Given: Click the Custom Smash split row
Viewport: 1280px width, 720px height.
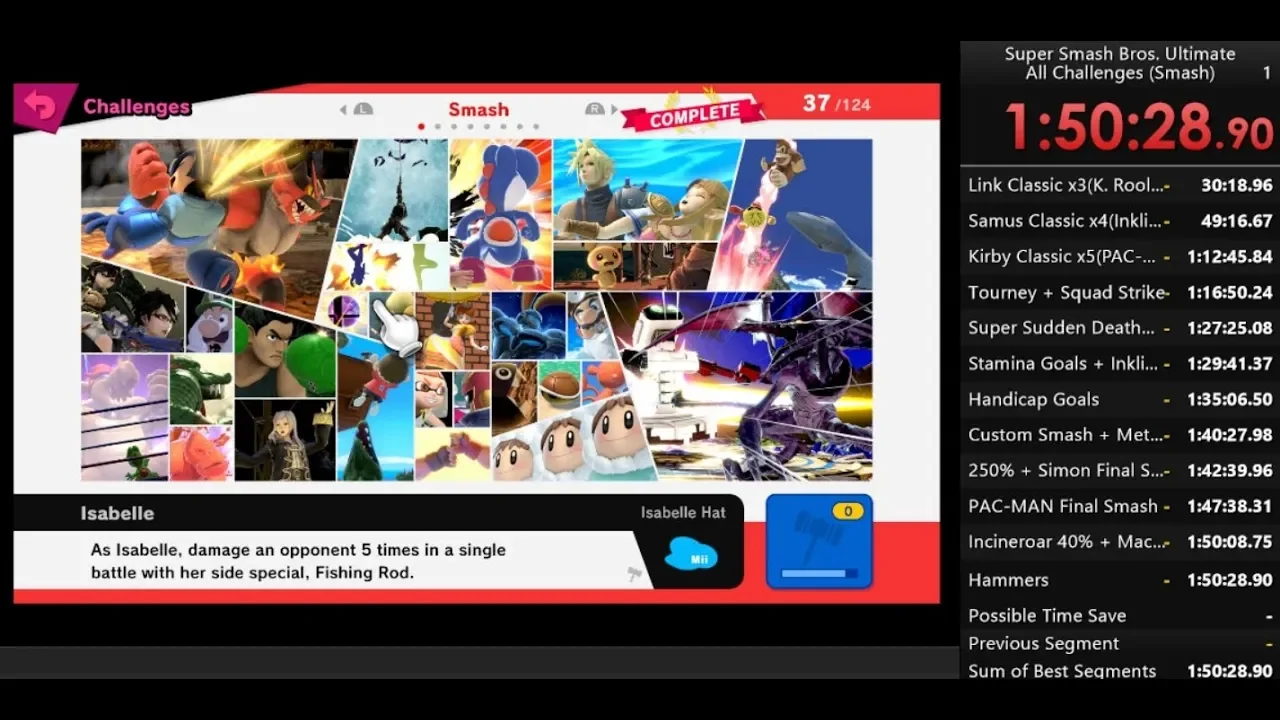Looking at the screenshot, I should click(1120, 434).
